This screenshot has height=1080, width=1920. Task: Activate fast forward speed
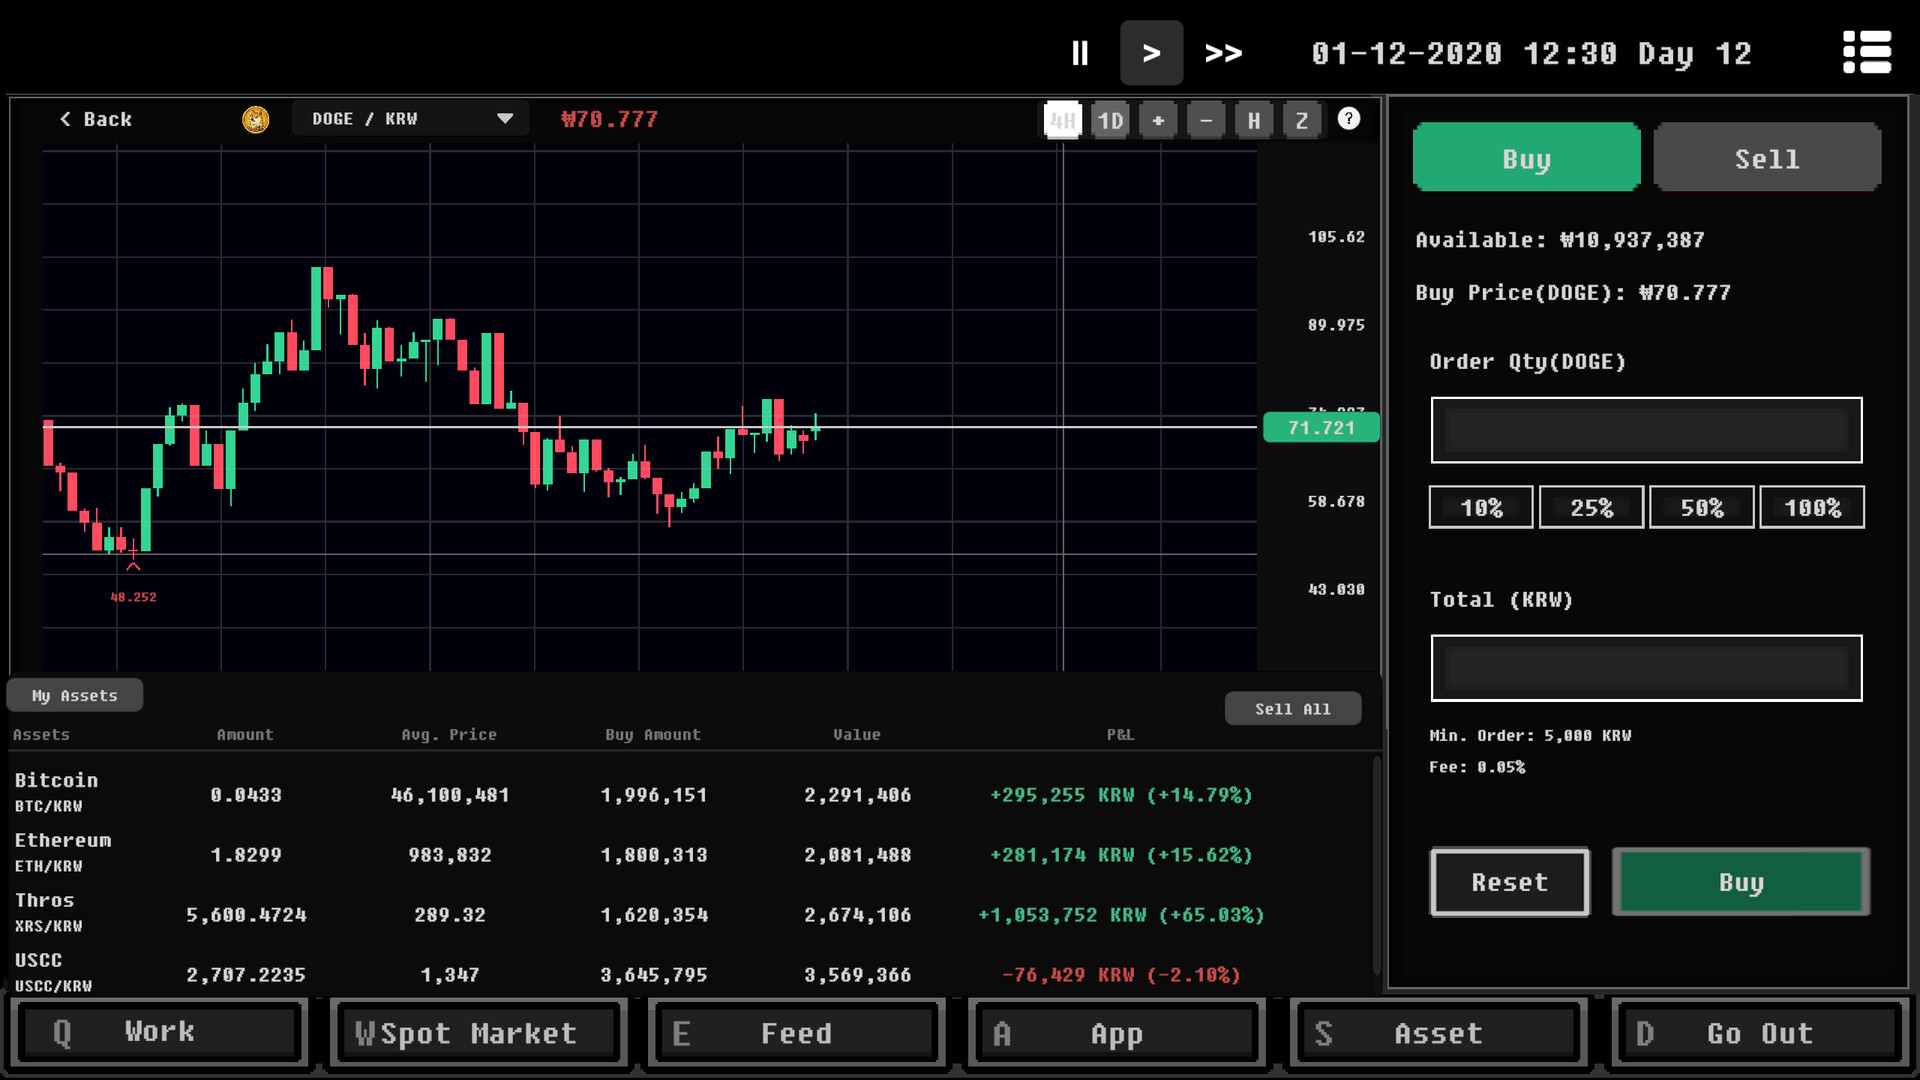[x=1223, y=53]
